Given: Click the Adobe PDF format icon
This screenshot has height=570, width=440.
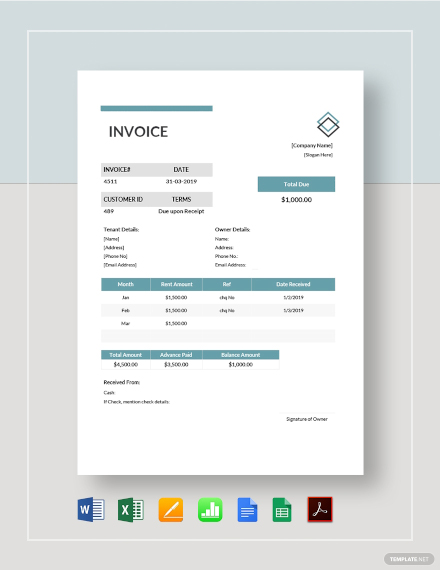Looking at the screenshot, I should point(320,510).
